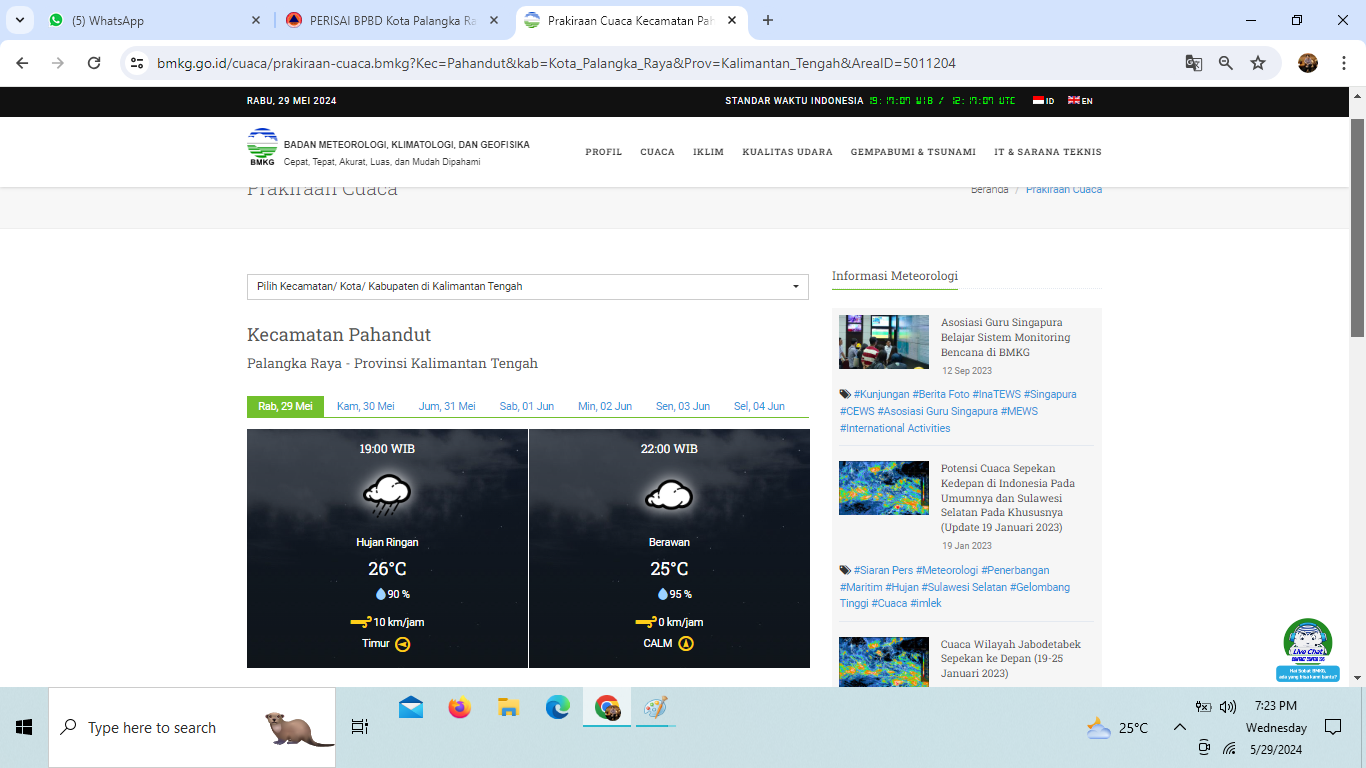1366x768 pixels.
Task: Launch Firefox from the taskbar
Action: (x=459, y=707)
